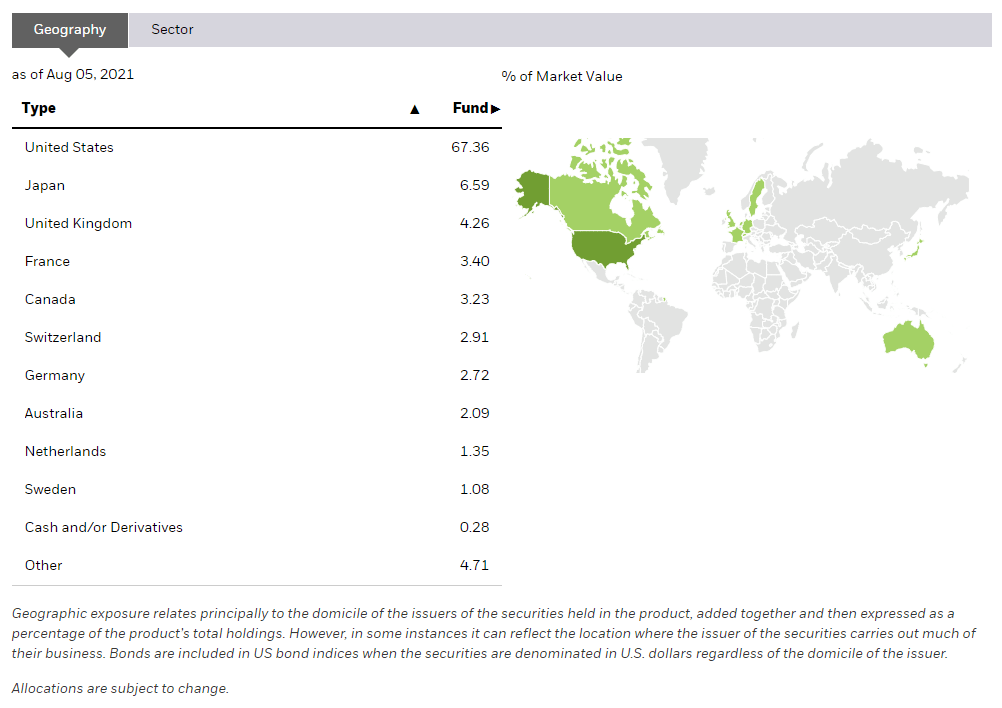Click the as of Aug 05, 2021 date
This screenshot has width=1002, height=708.
click(x=73, y=75)
